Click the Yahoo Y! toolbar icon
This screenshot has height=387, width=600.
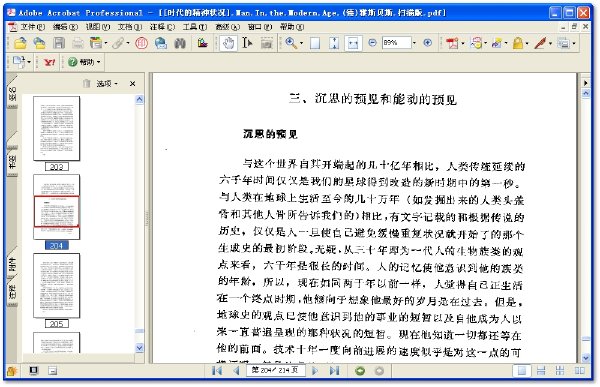point(49,62)
